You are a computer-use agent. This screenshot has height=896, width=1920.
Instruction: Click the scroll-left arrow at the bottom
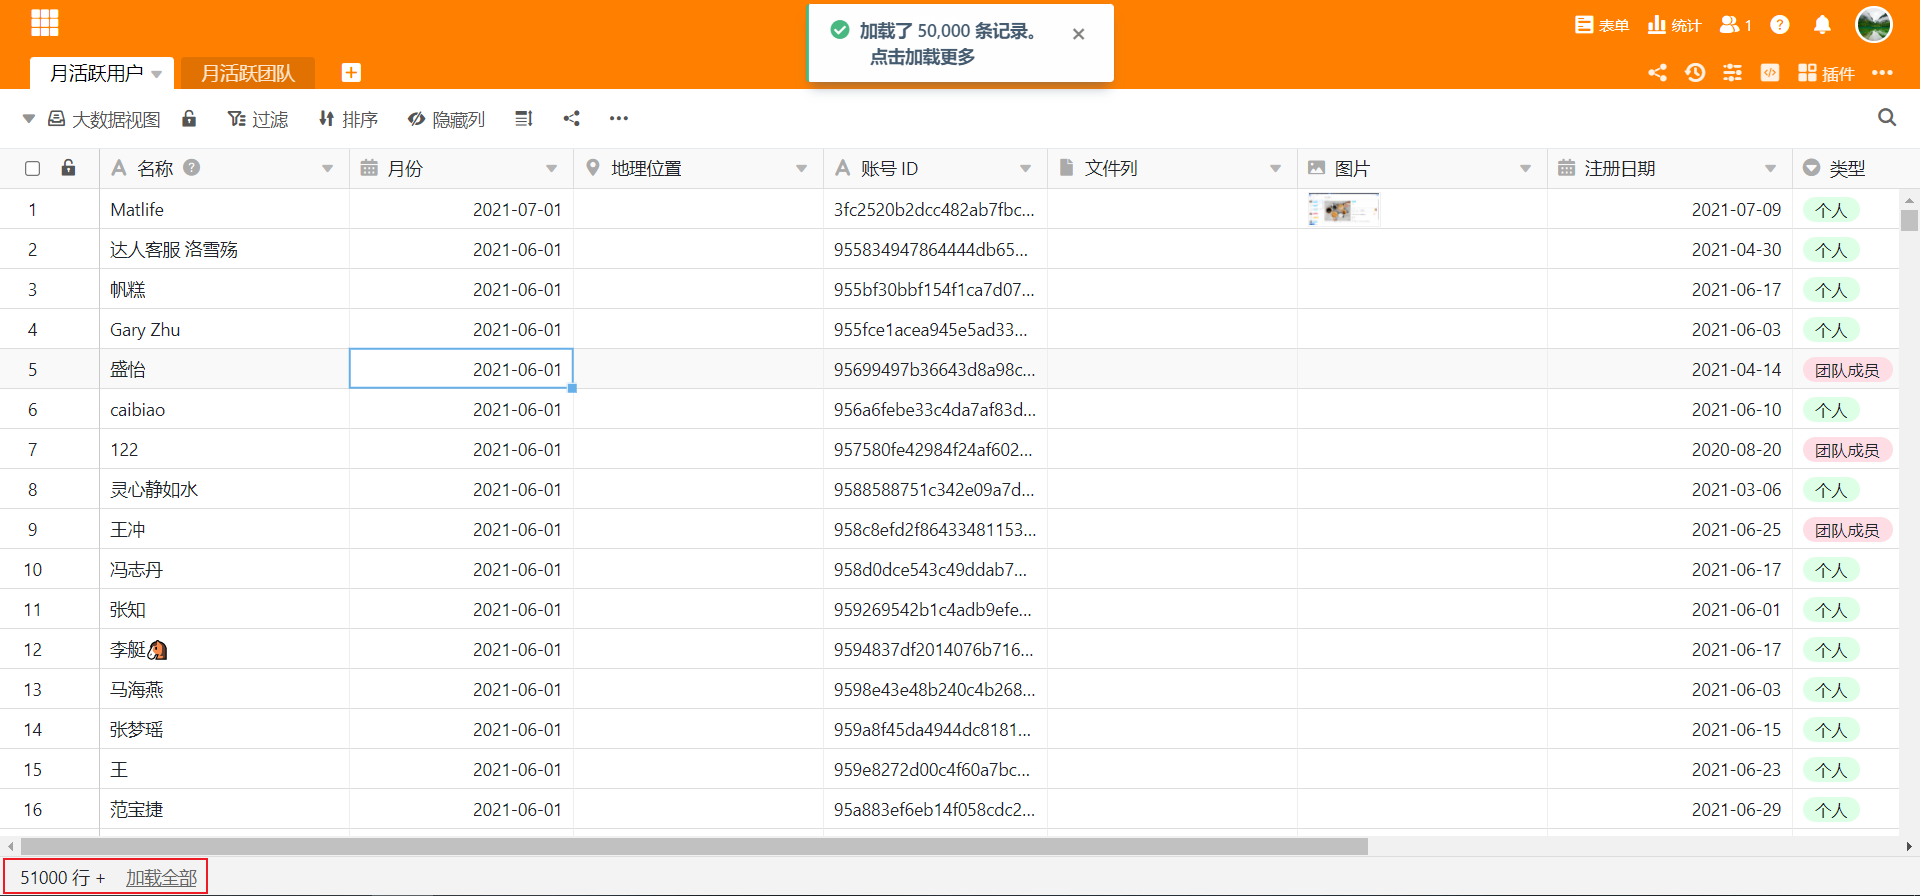(10, 846)
